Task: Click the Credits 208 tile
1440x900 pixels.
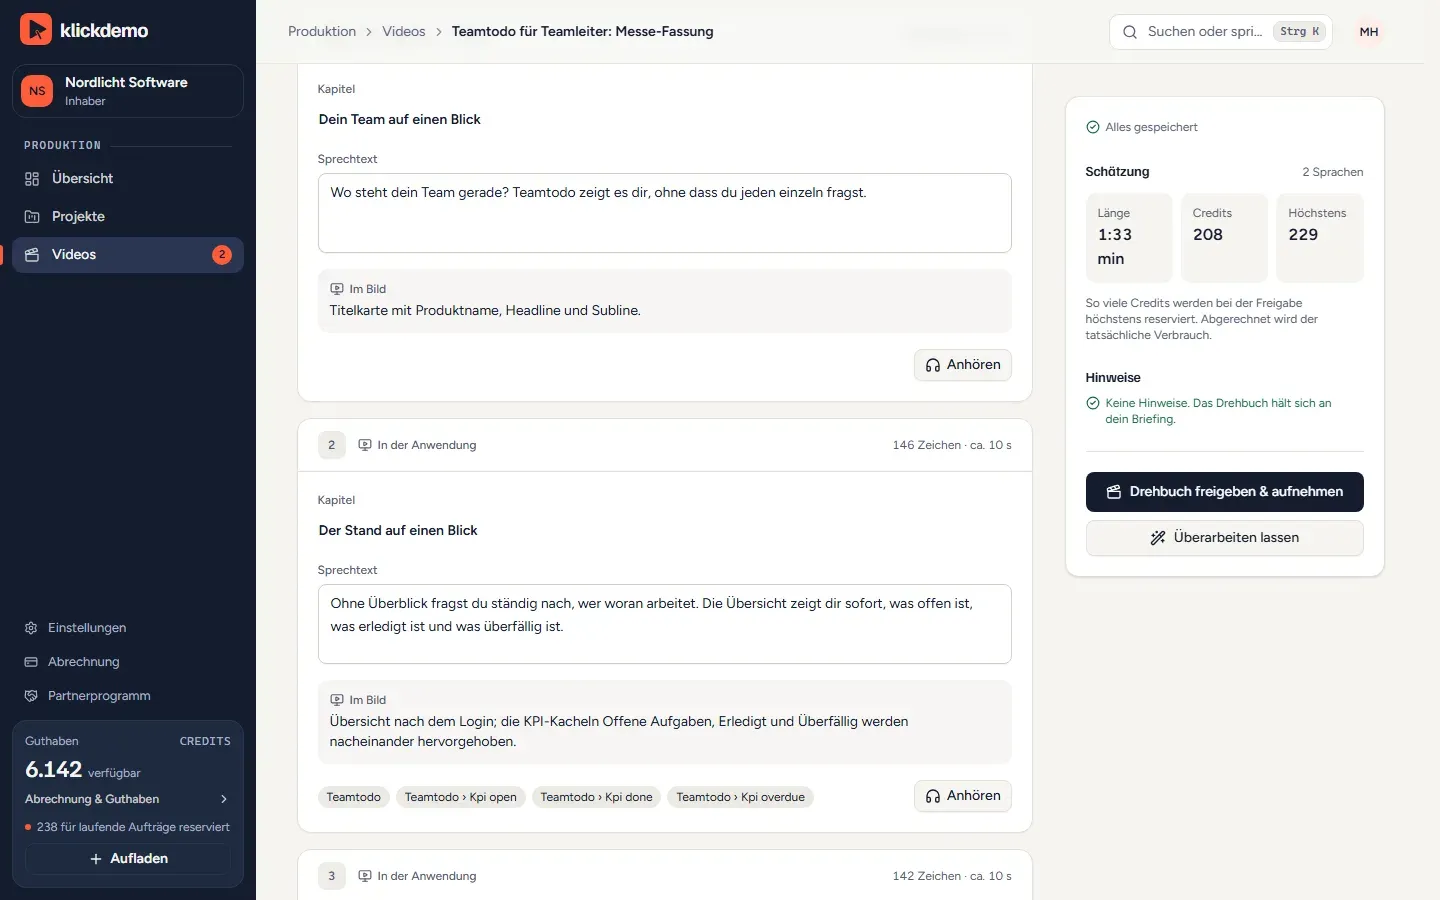Action: click(1224, 238)
